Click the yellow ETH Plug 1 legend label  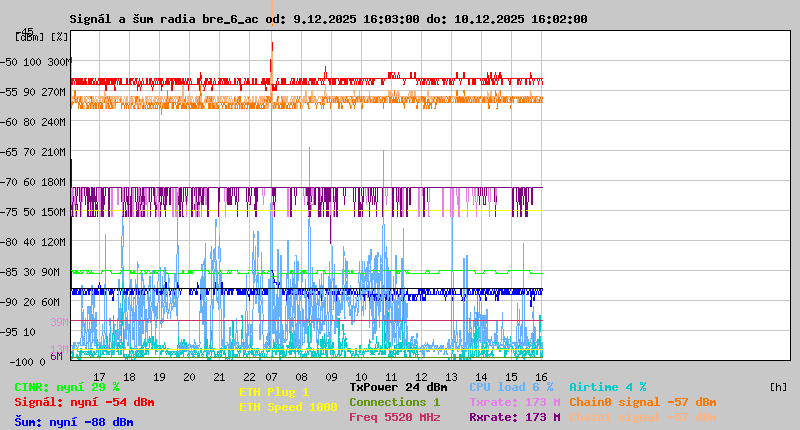point(274,392)
